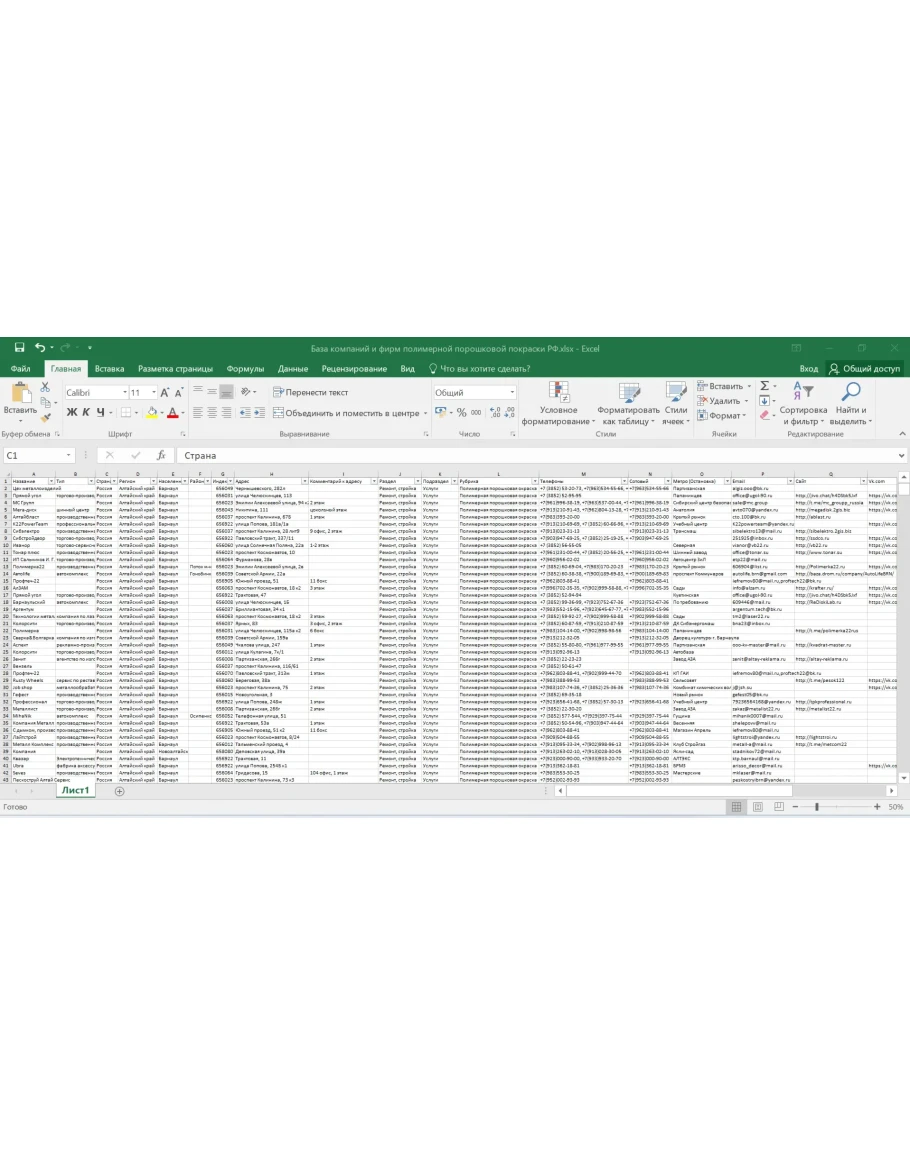Click Удалить cells button
This screenshot has width=910, height=1155.
[x=723, y=401]
